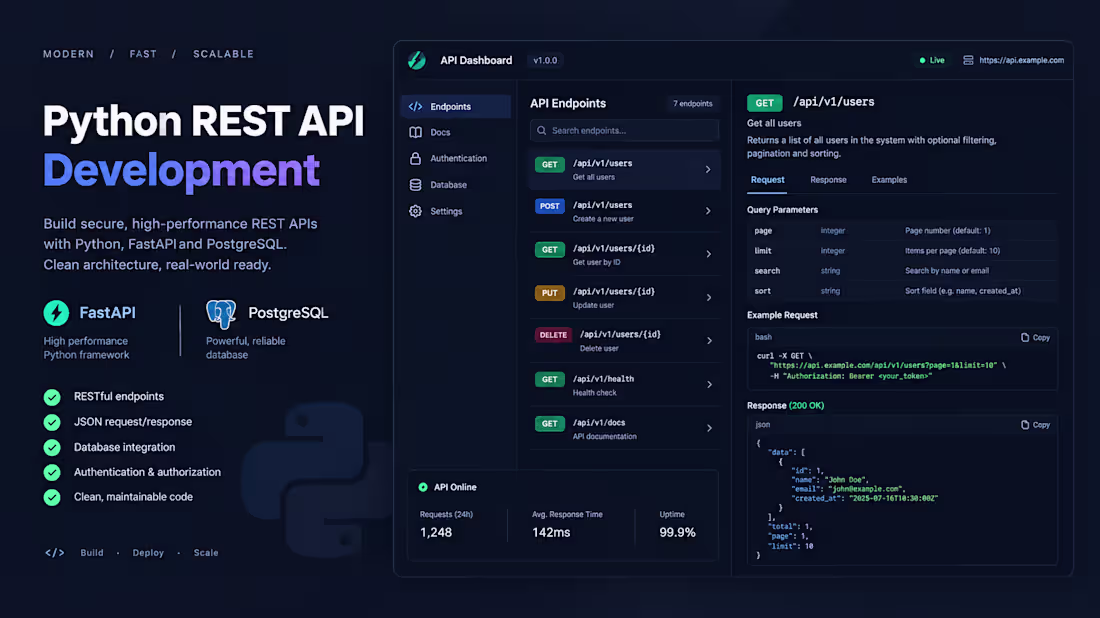Viewport: 1100px width, 618px height.
Task: Click the API Dashboard lightning logo
Action: click(x=417, y=60)
